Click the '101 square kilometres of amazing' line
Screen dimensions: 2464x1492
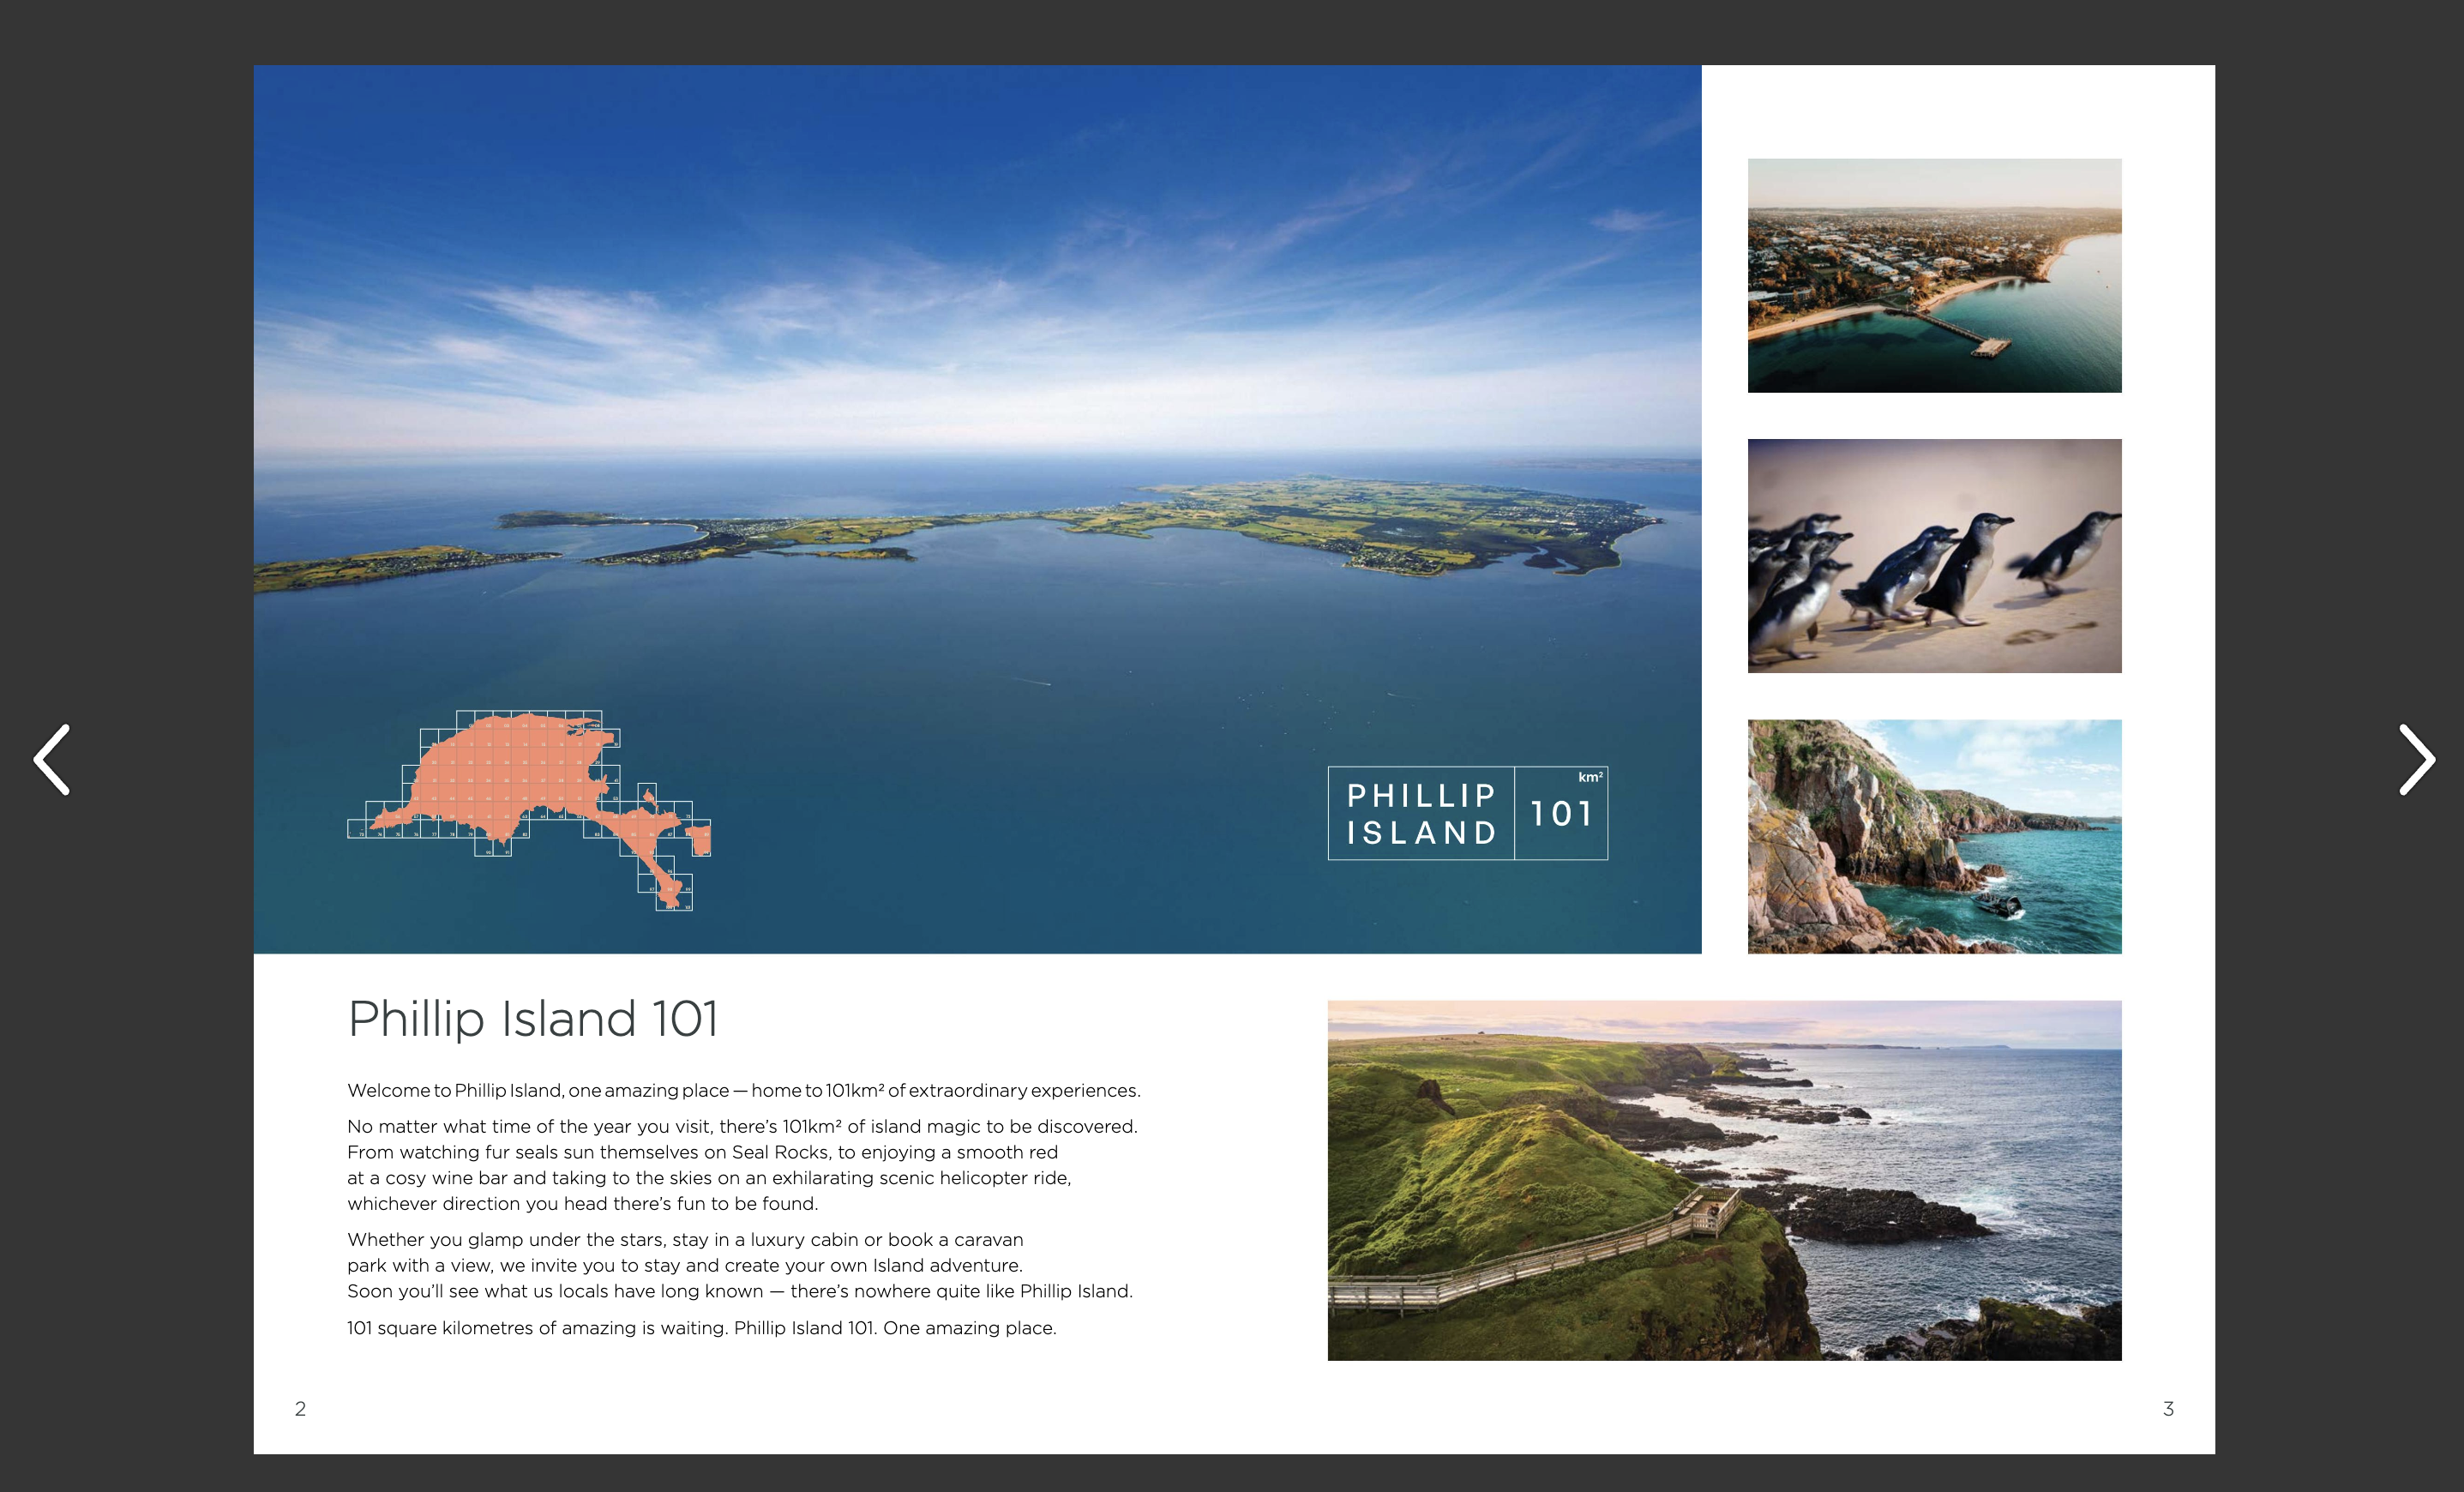point(701,1328)
